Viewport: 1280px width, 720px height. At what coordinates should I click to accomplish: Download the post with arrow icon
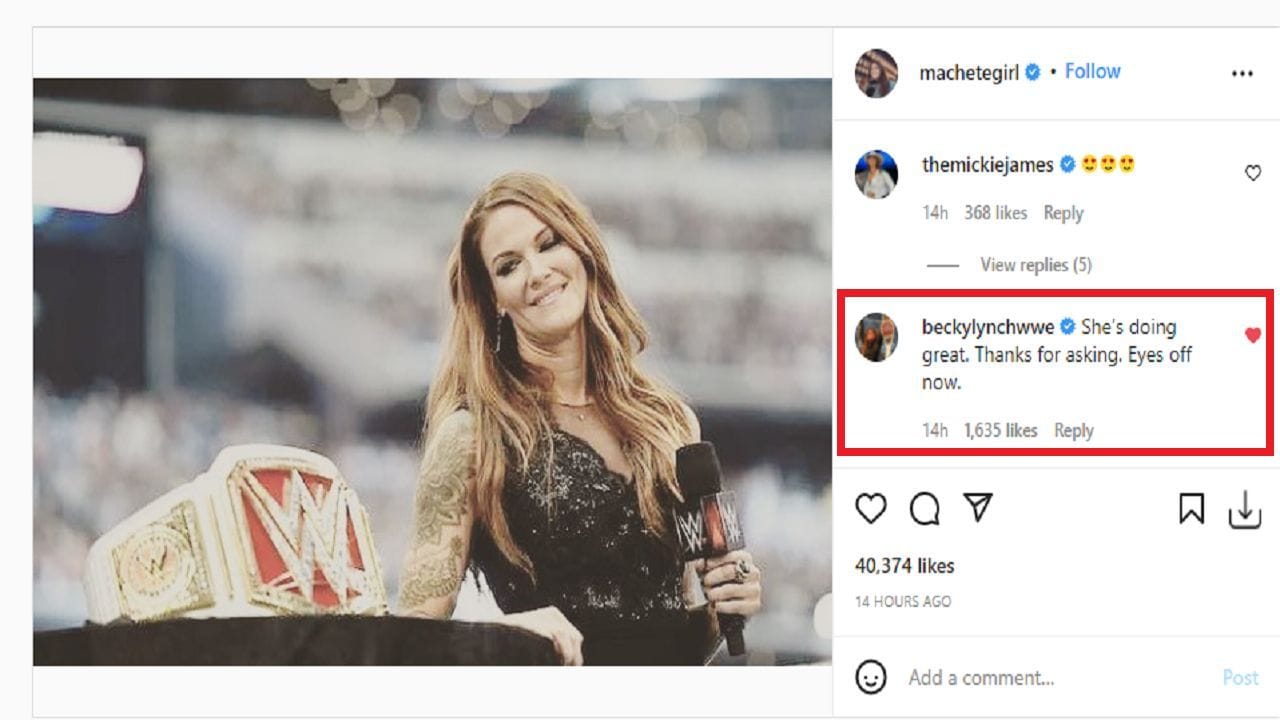pos(1244,510)
